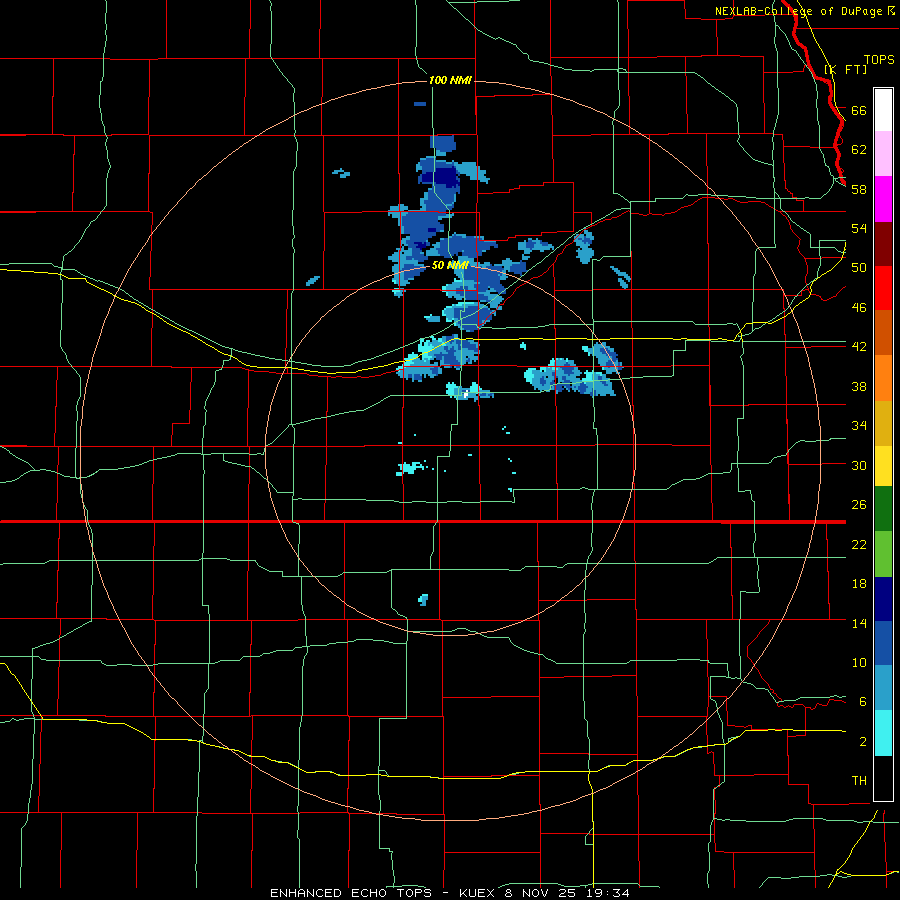Click the '50 NMI' range ring label

(450, 265)
